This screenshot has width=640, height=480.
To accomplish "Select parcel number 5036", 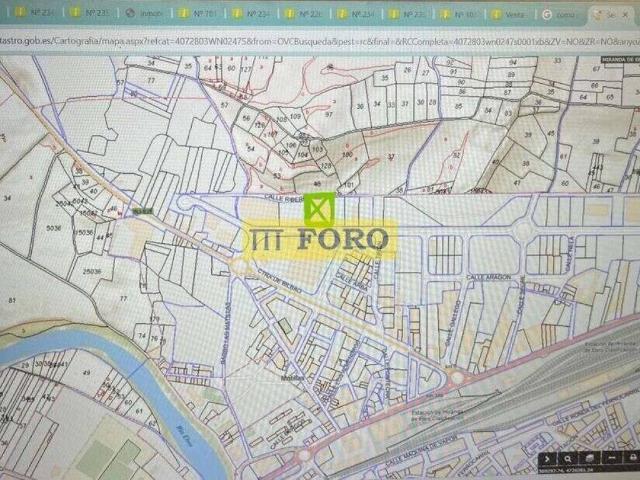I will click(53, 228).
